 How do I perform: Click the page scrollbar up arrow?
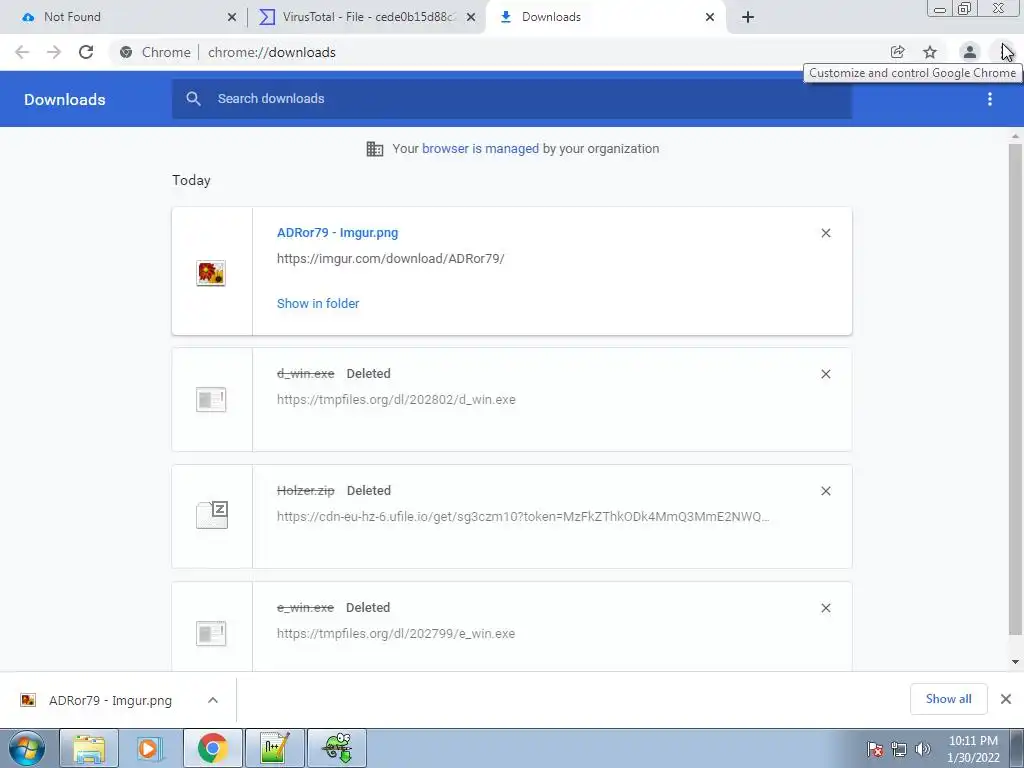click(x=1015, y=136)
